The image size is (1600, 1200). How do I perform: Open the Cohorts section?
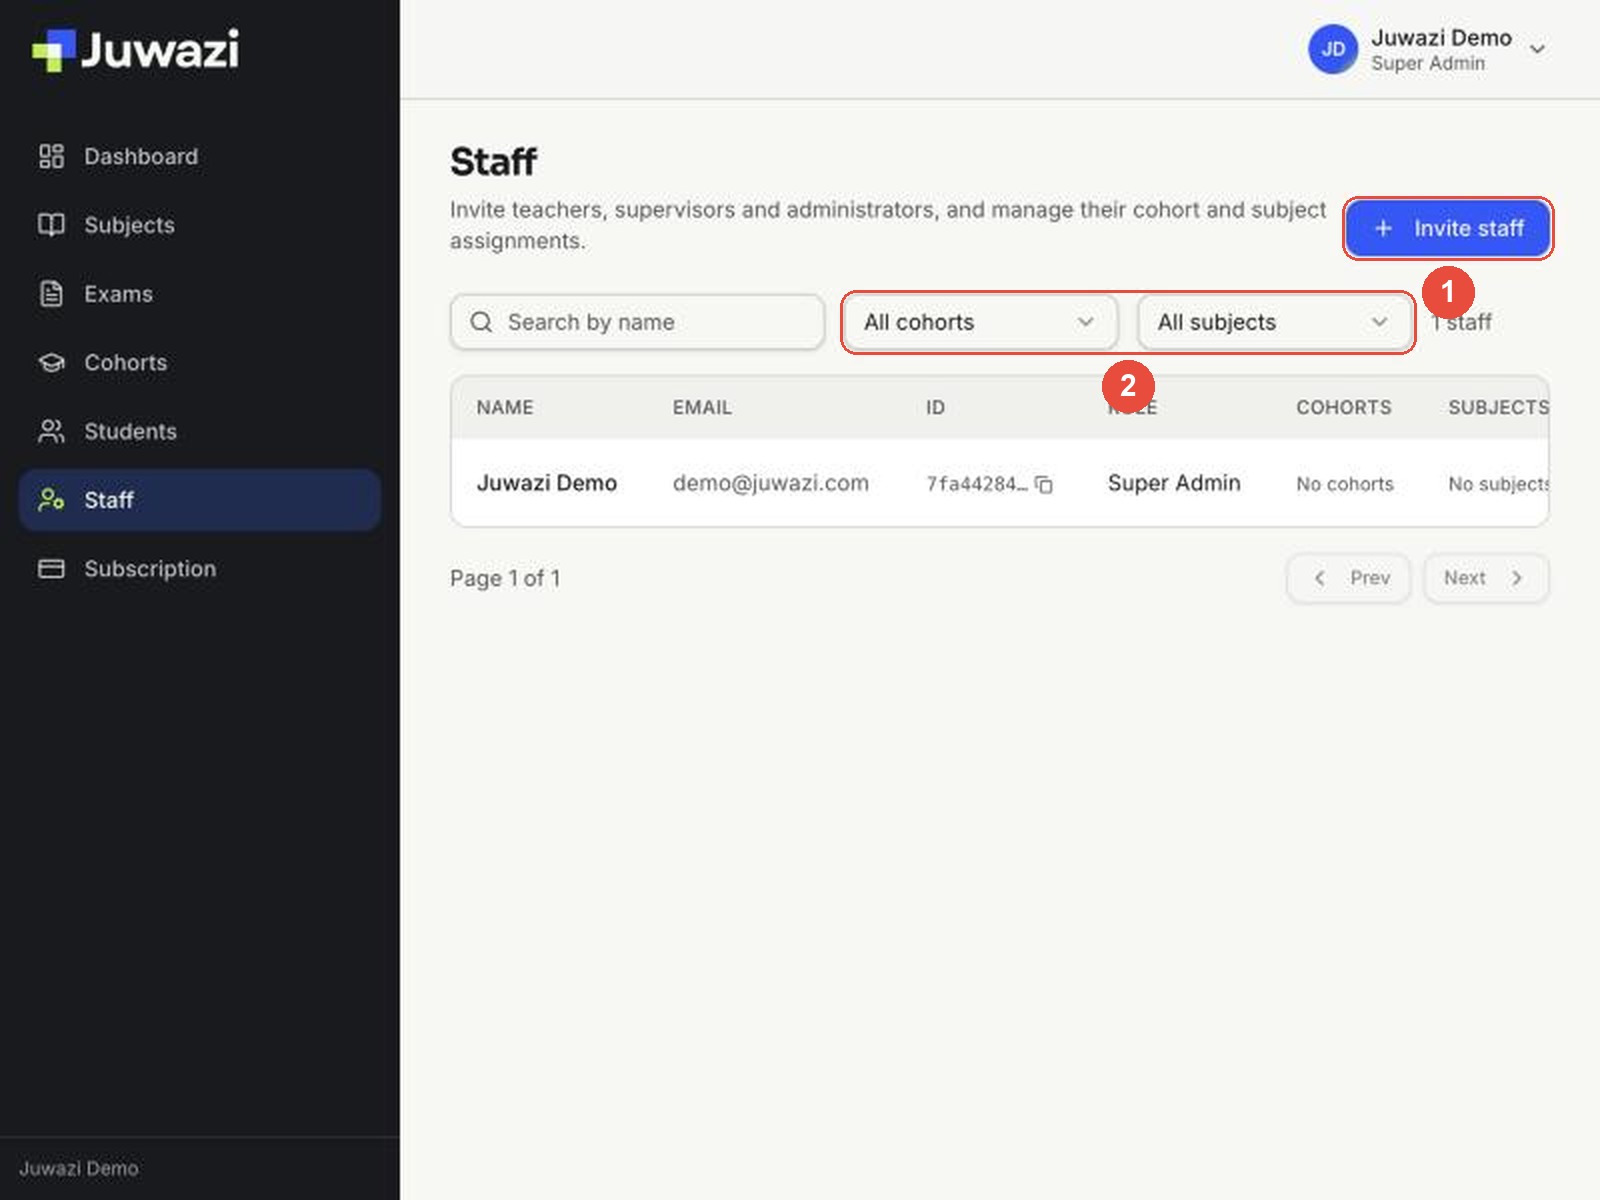tap(200, 363)
